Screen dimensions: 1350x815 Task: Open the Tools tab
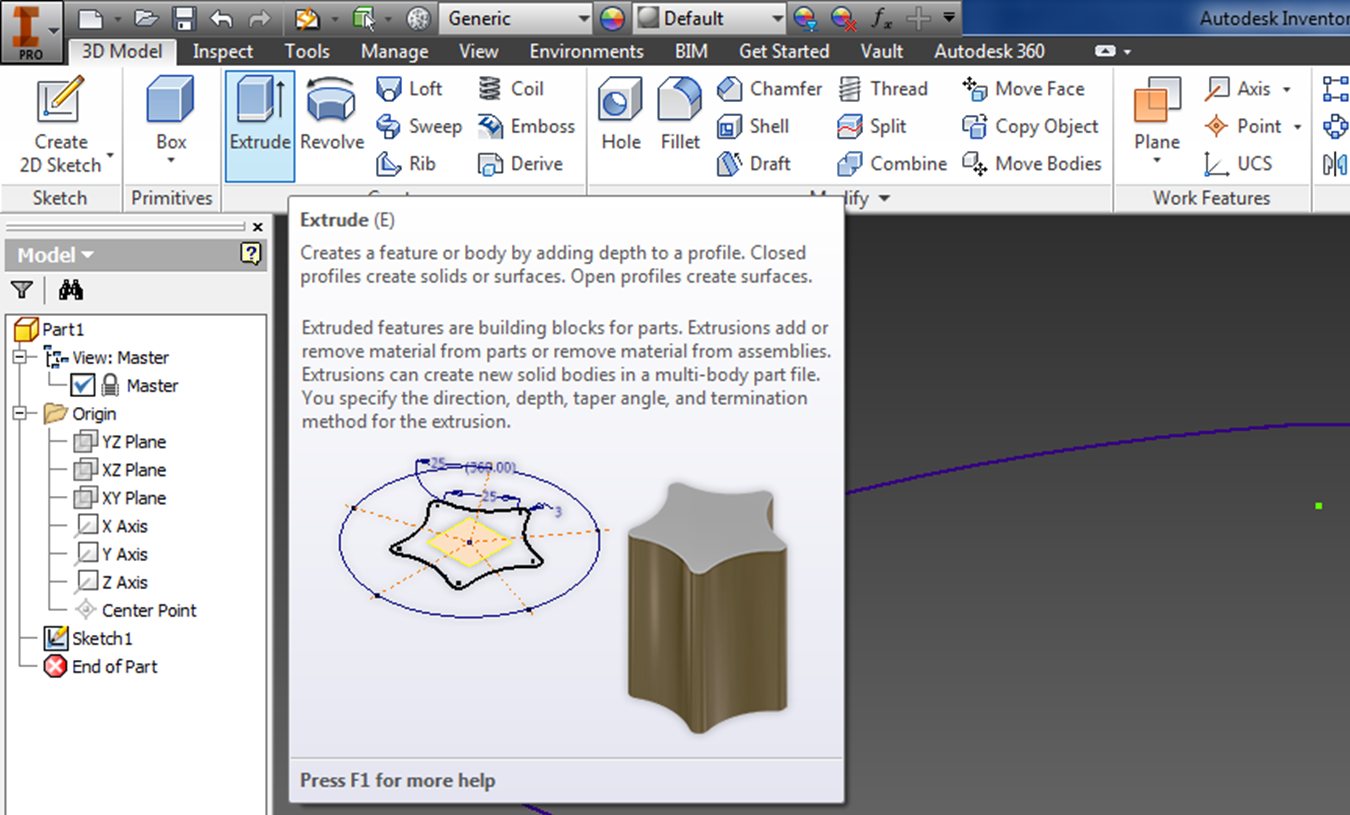point(307,51)
